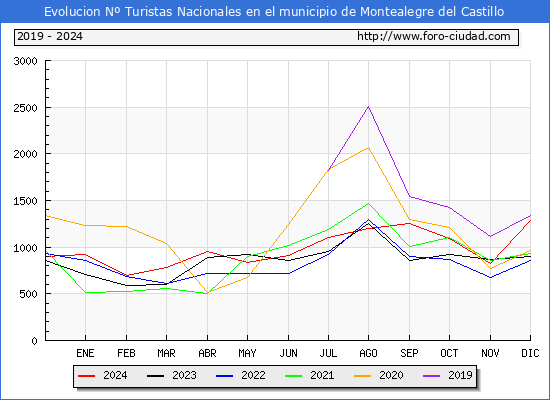This screenshot has height=400, width=550.
Task: Click the 3000 y-axis value
Action: point(25,61)
